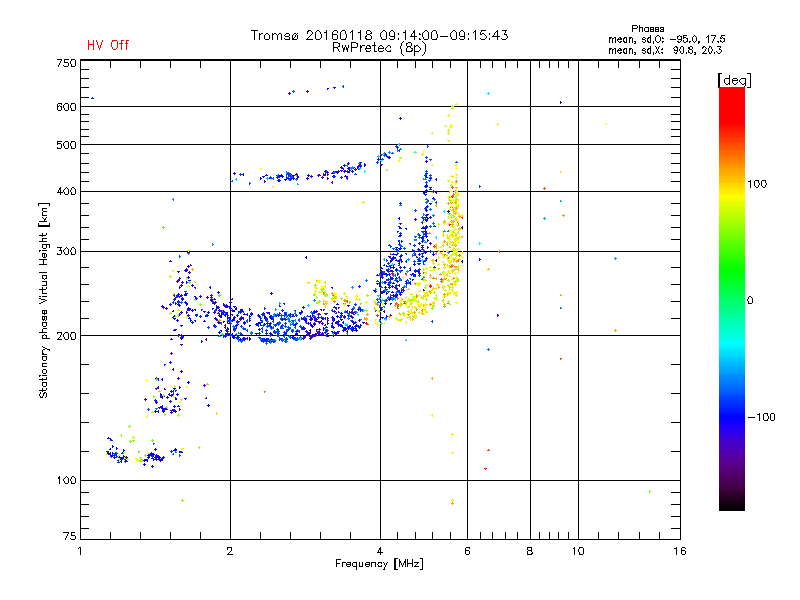The width and height of the screenshot is (800, 600).
Task: Click the red HV Off label
Action: (108, 45)
